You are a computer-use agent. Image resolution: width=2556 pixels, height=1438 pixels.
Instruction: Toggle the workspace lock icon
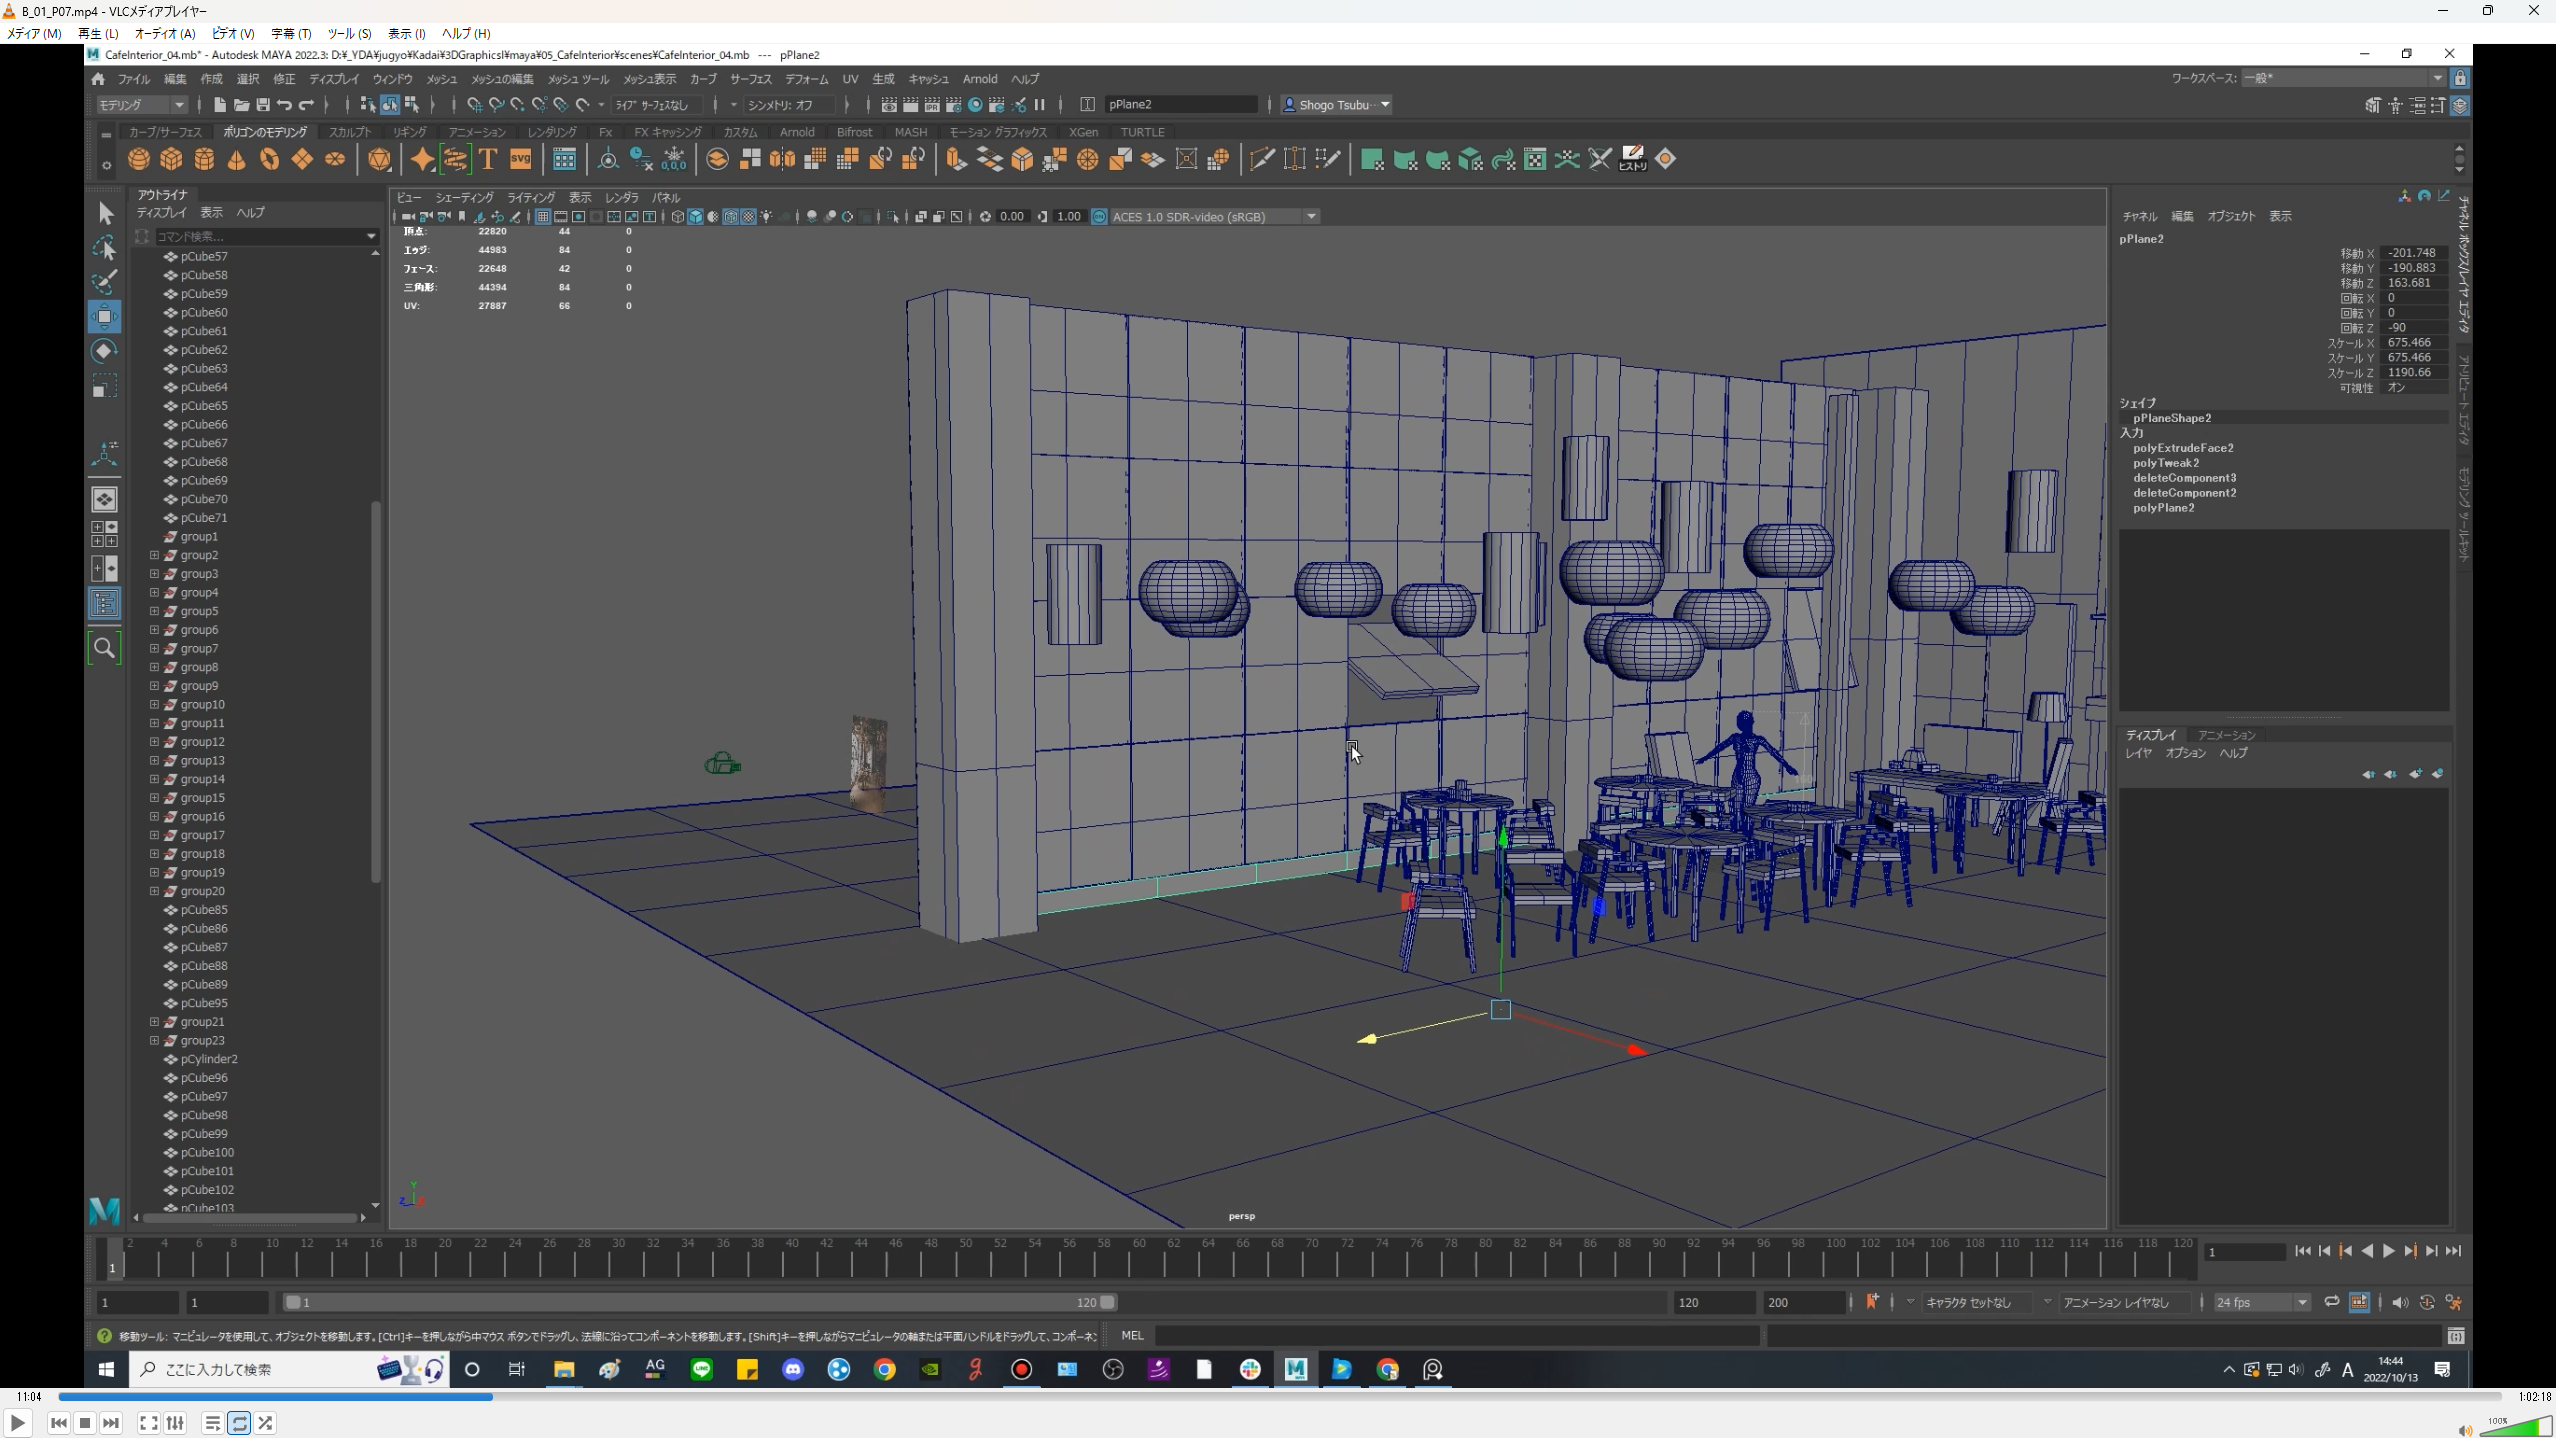pyautogui.click(x=2460, y=78)
